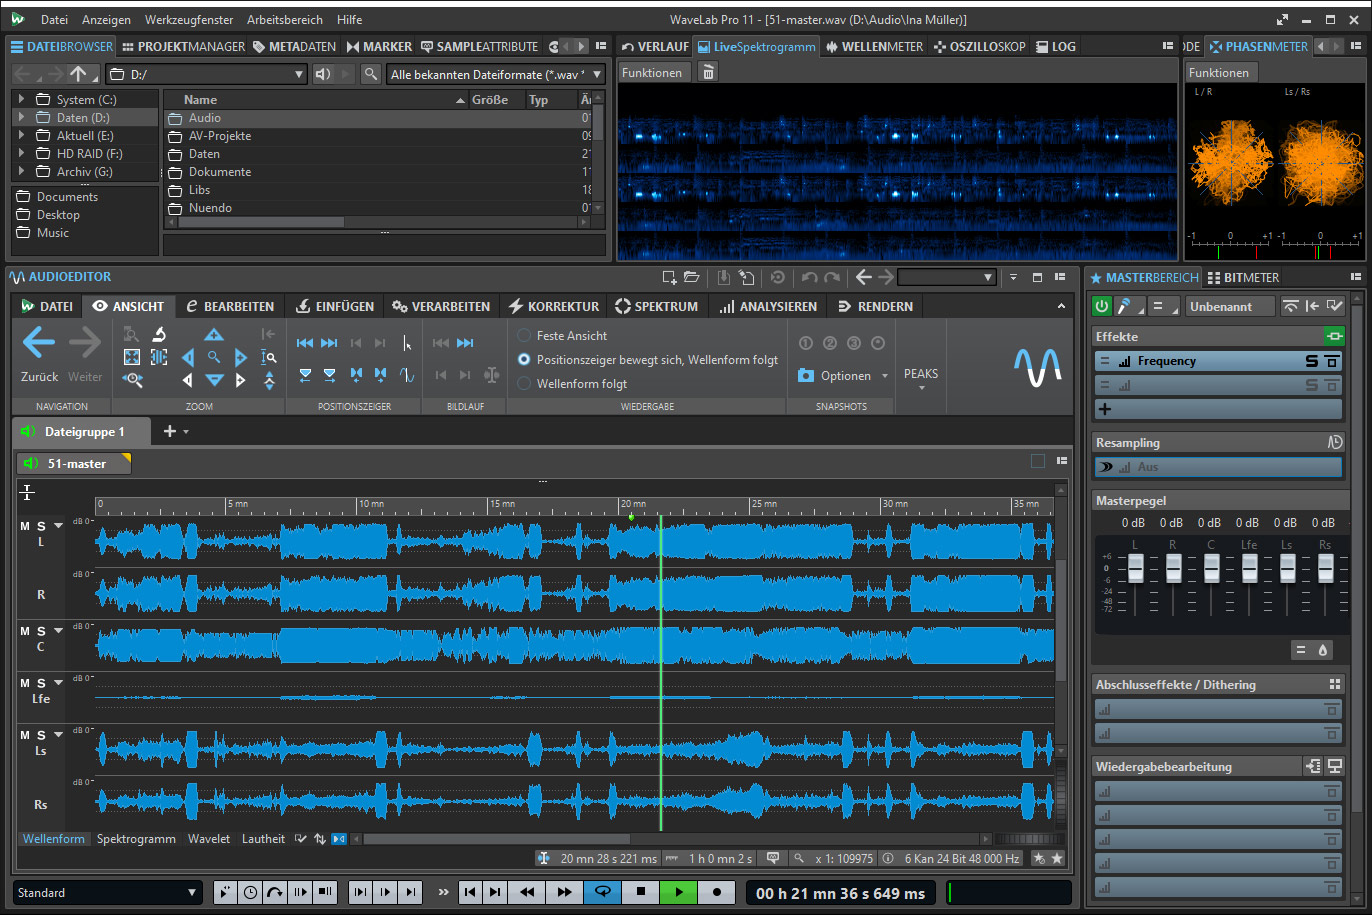Click the search icon in file browser
Image resolution: width=1372 pixels, height=915 pixels.
coord(371,74)
